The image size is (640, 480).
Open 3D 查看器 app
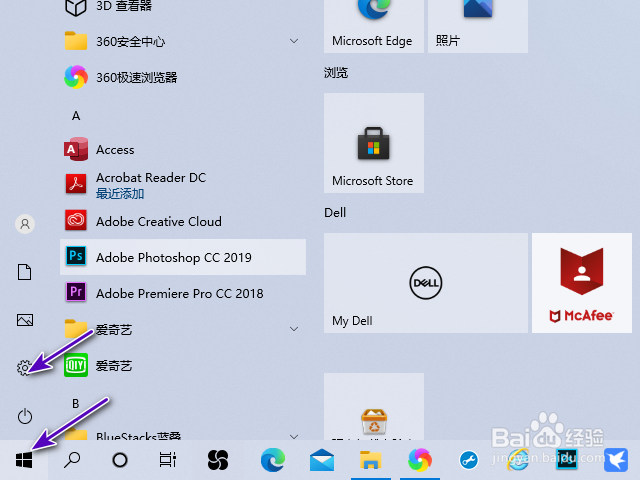pyautogui.click(x=183, y=6)
